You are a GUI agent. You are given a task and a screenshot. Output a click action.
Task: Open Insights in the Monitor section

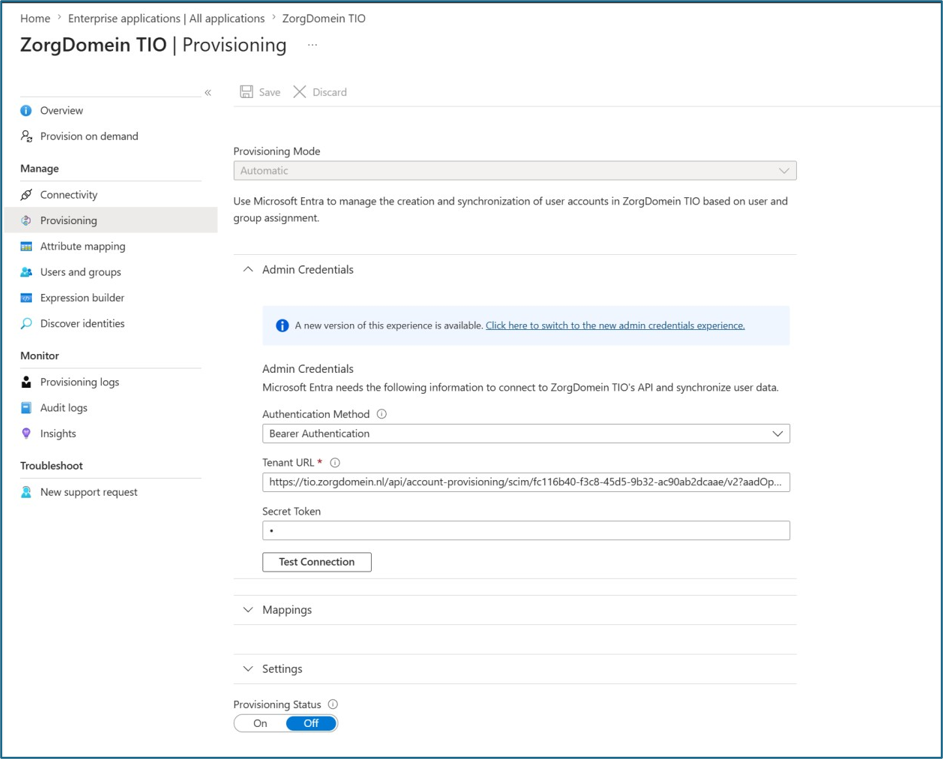[58, 434]
